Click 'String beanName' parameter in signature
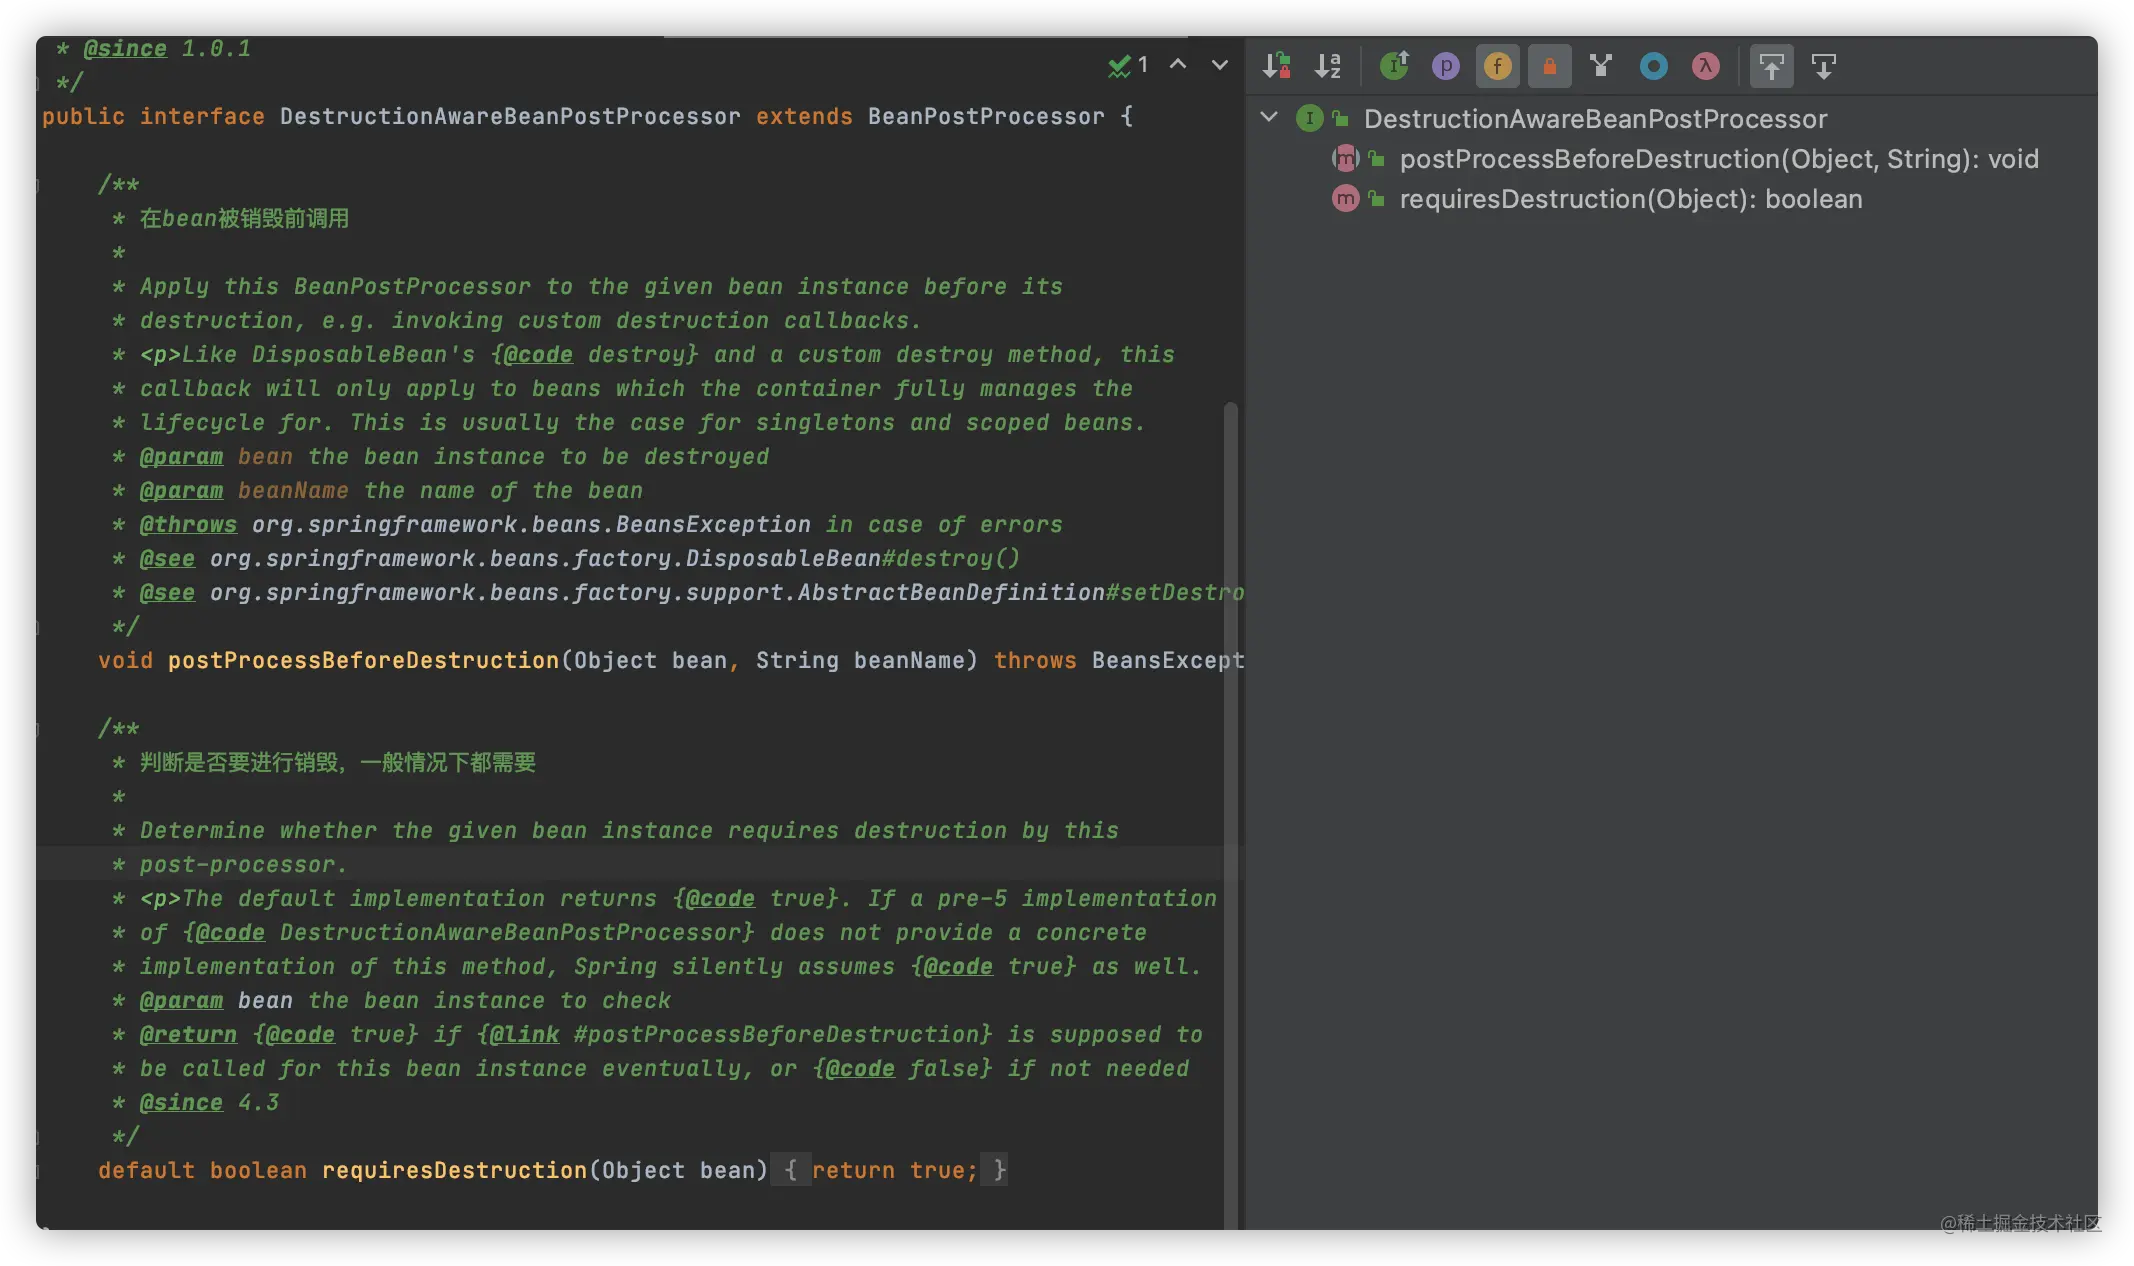The height and width of the screenshot is (1266, 2134). click(860, 660)
